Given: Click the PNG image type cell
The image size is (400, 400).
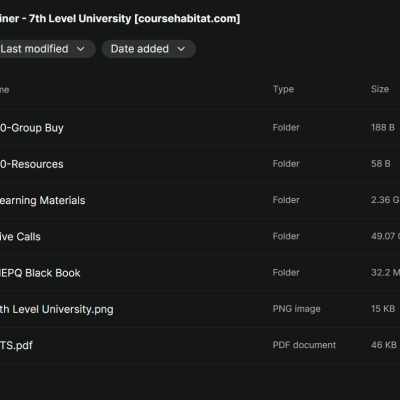Looking at the screenshot, I should (296, 309).
